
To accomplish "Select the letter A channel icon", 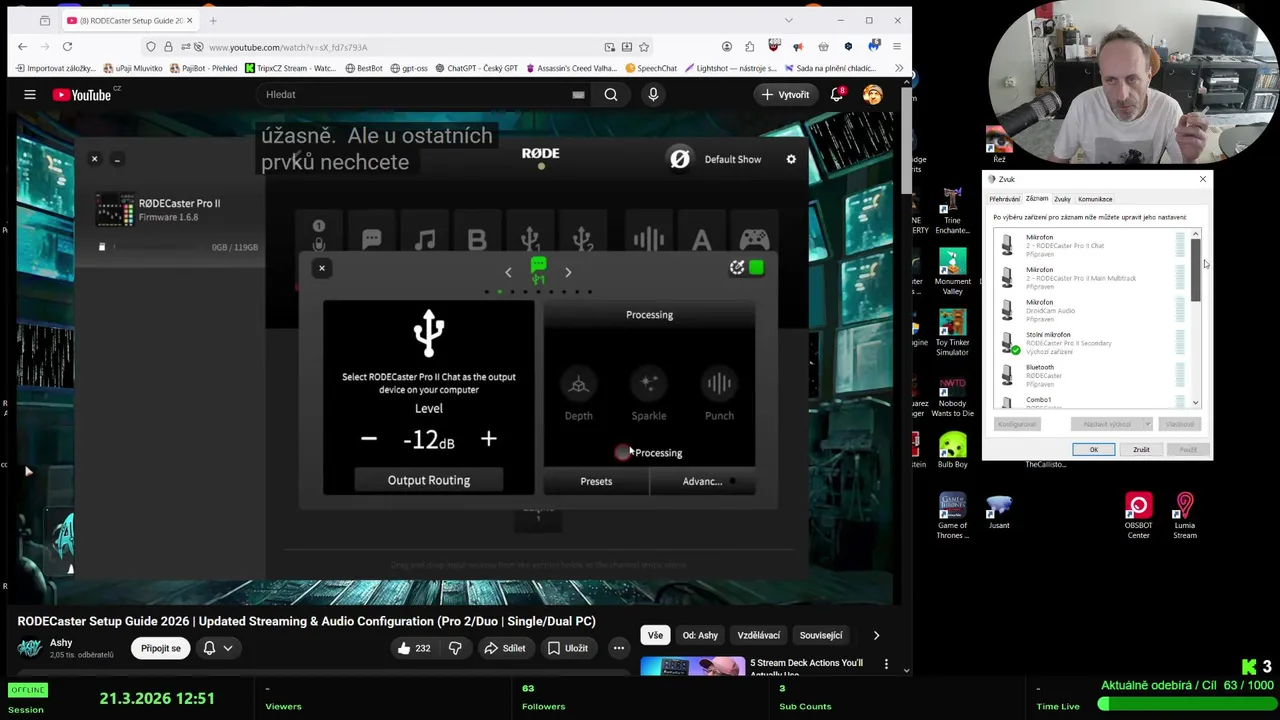I will [701, 239].
